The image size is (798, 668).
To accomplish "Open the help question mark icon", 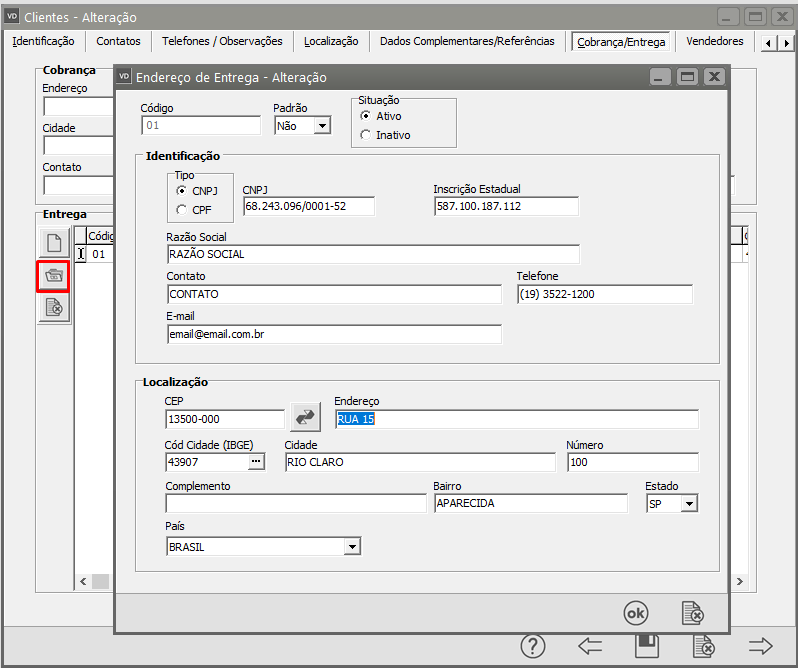I will point(533,646).
